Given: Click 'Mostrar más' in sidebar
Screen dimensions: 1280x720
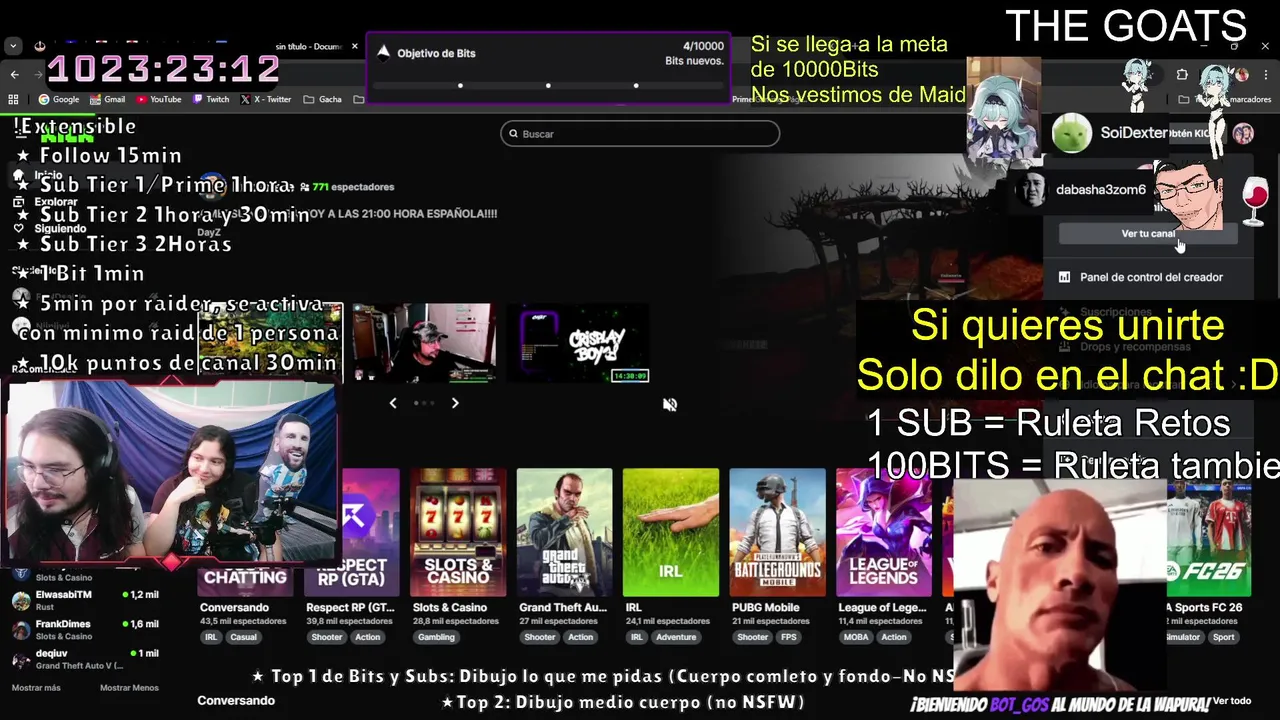Looking at the screenshot, I should click(36, 688).
